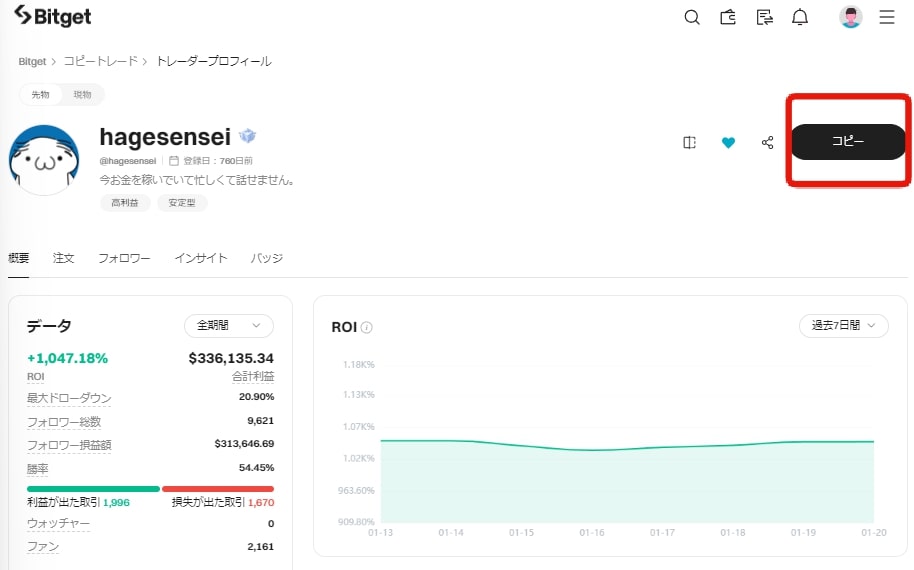Click the trader bio text
The height and width of the screenshot is (570, 914).
point(196,181)
